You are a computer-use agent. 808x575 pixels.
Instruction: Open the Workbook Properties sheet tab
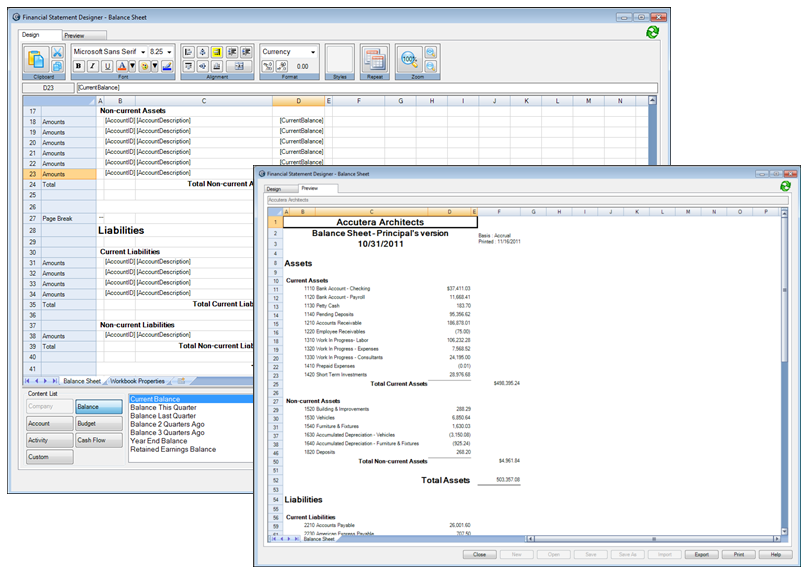tap(138, 381)
